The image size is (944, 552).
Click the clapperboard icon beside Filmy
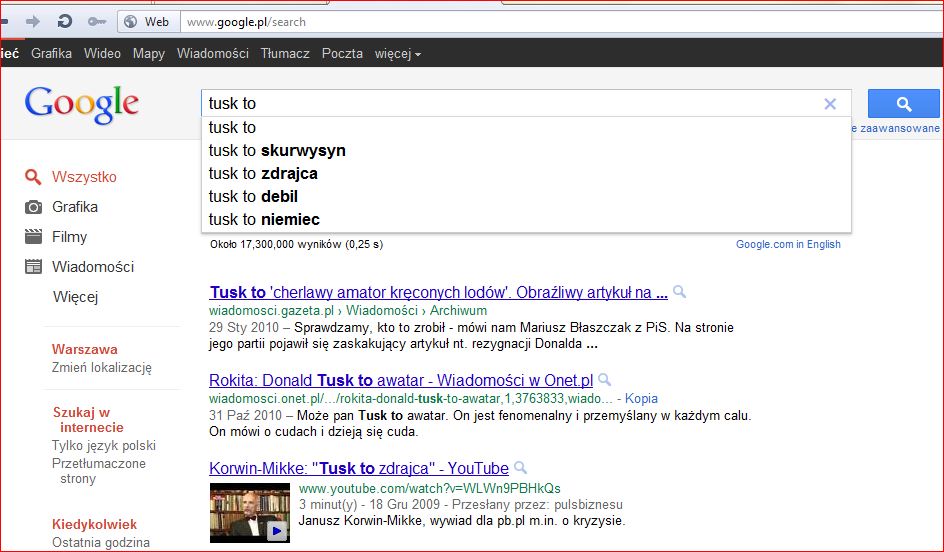click(x=33, y=237)
